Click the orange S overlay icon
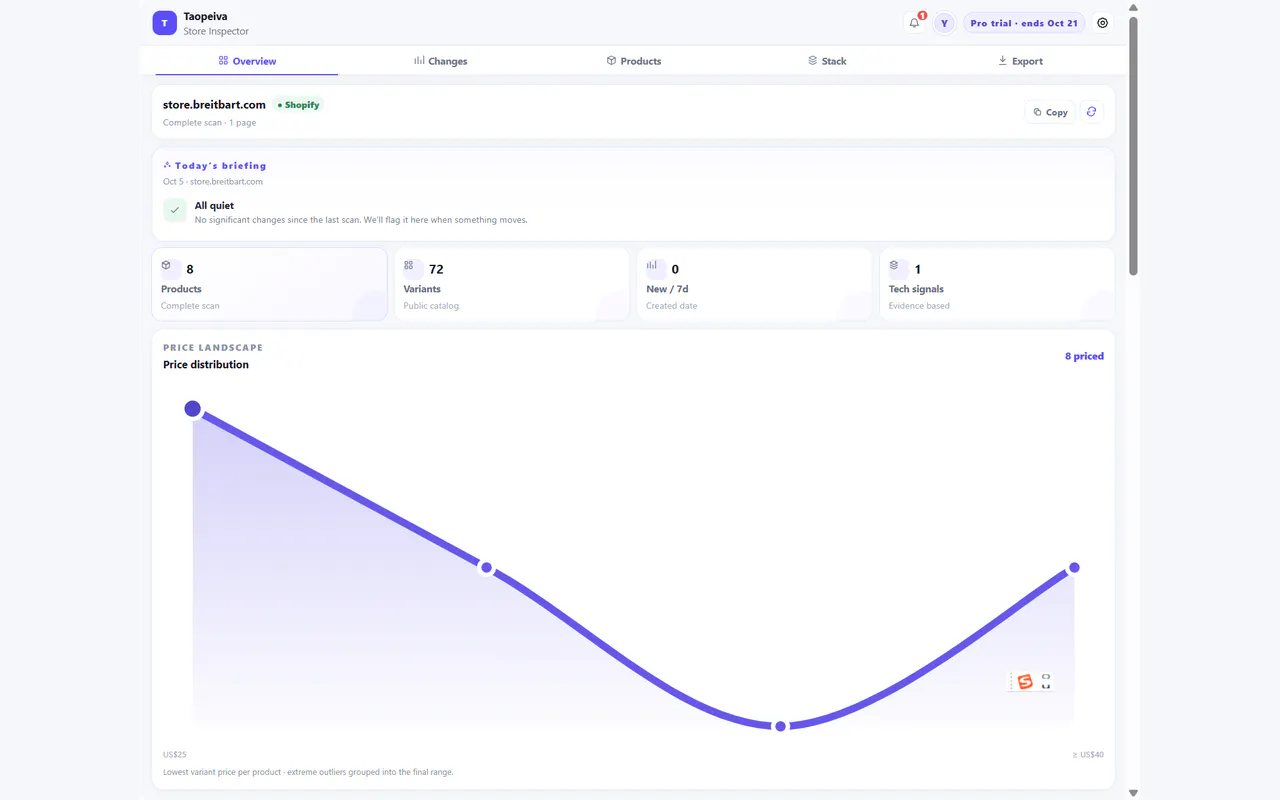 point(1024,682)
